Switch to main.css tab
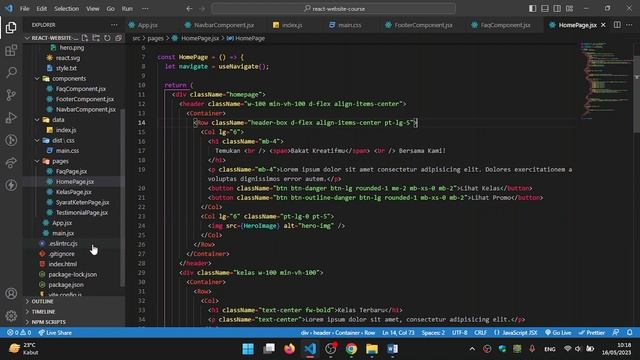This screenshot has height=360, width=640. [350, 25]
